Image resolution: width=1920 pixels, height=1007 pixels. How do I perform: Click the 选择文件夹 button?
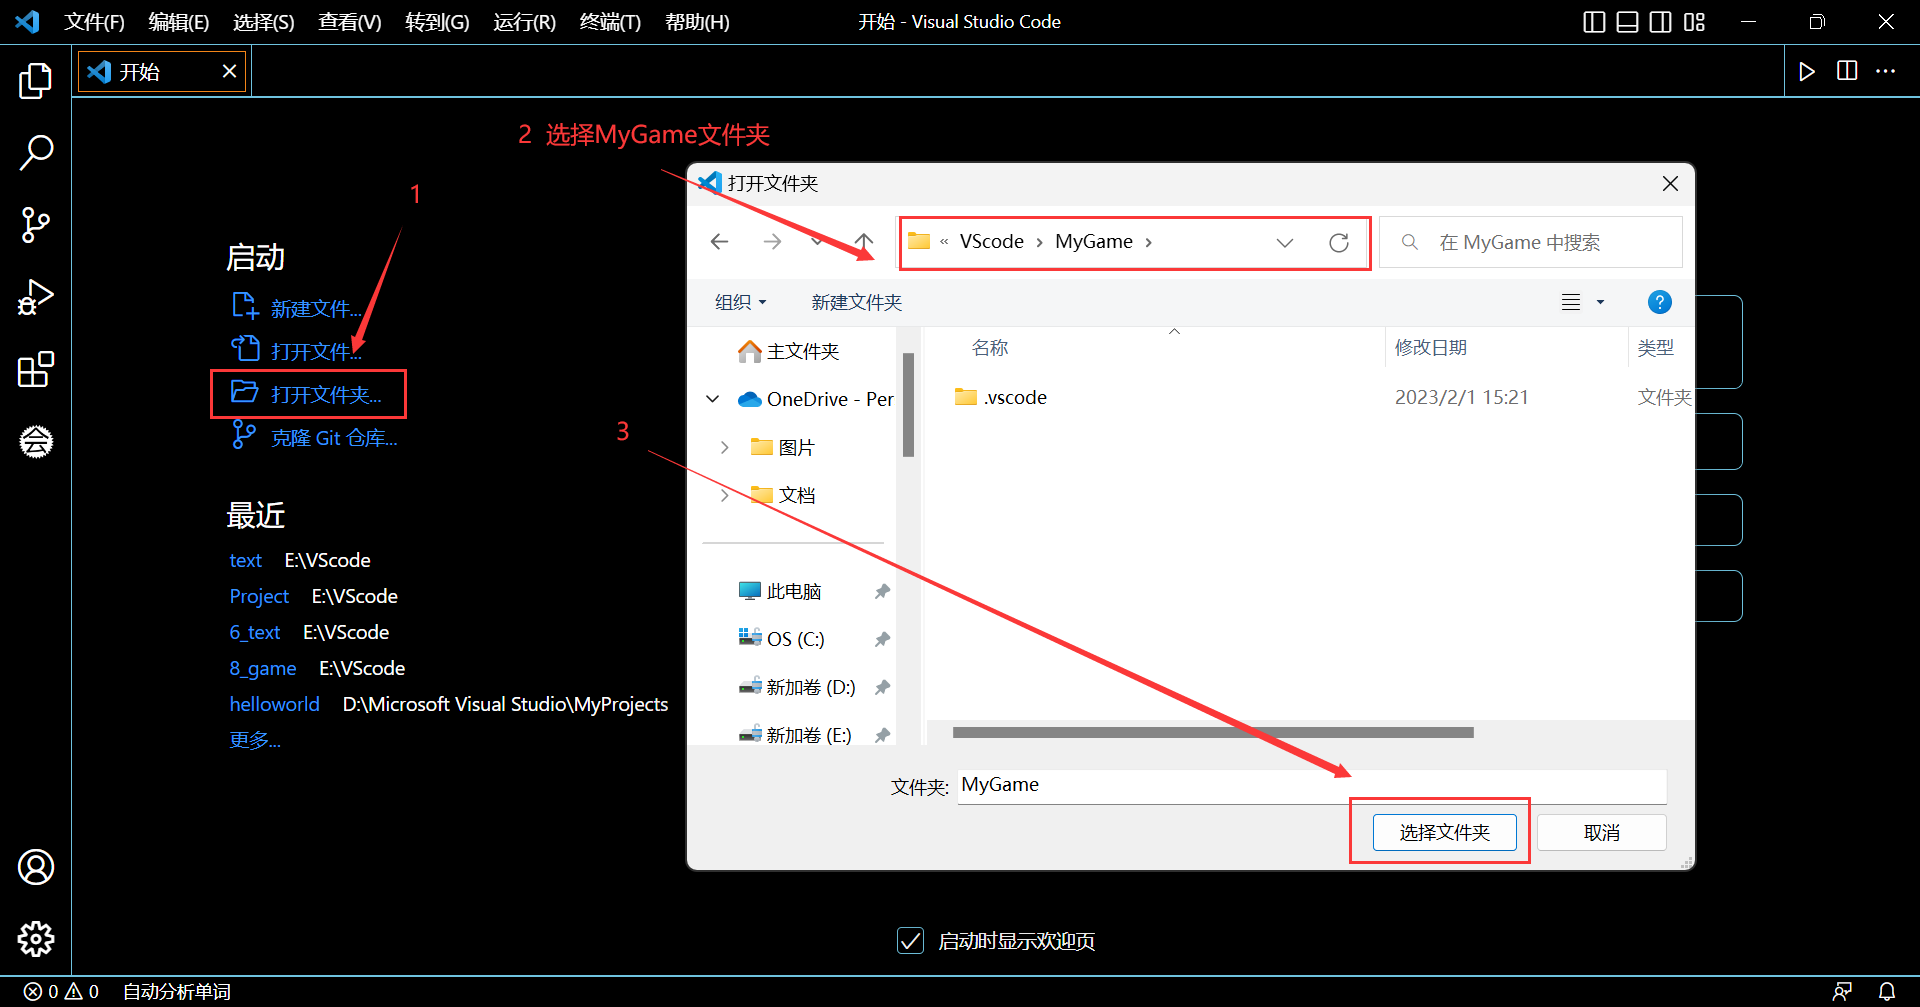coord(1444,832)
